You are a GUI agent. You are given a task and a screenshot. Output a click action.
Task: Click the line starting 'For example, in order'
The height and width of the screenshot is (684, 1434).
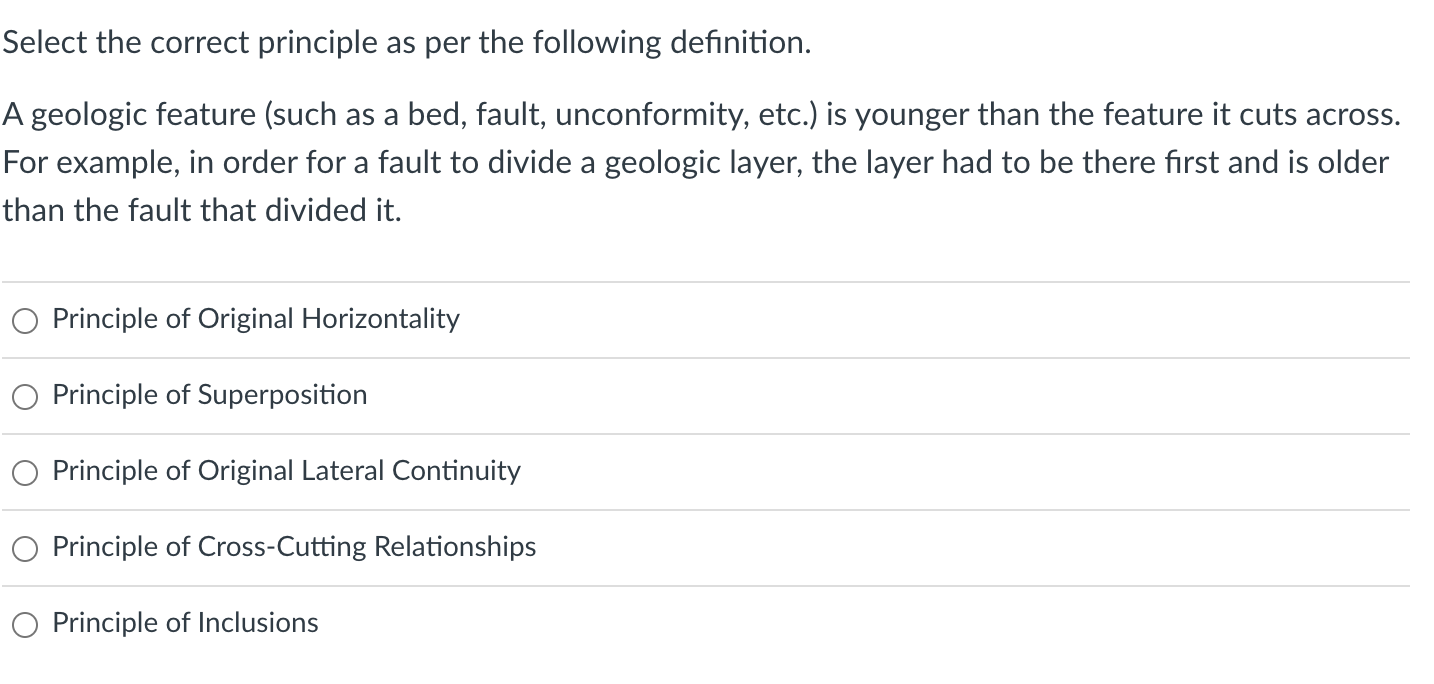pos(695,162)
